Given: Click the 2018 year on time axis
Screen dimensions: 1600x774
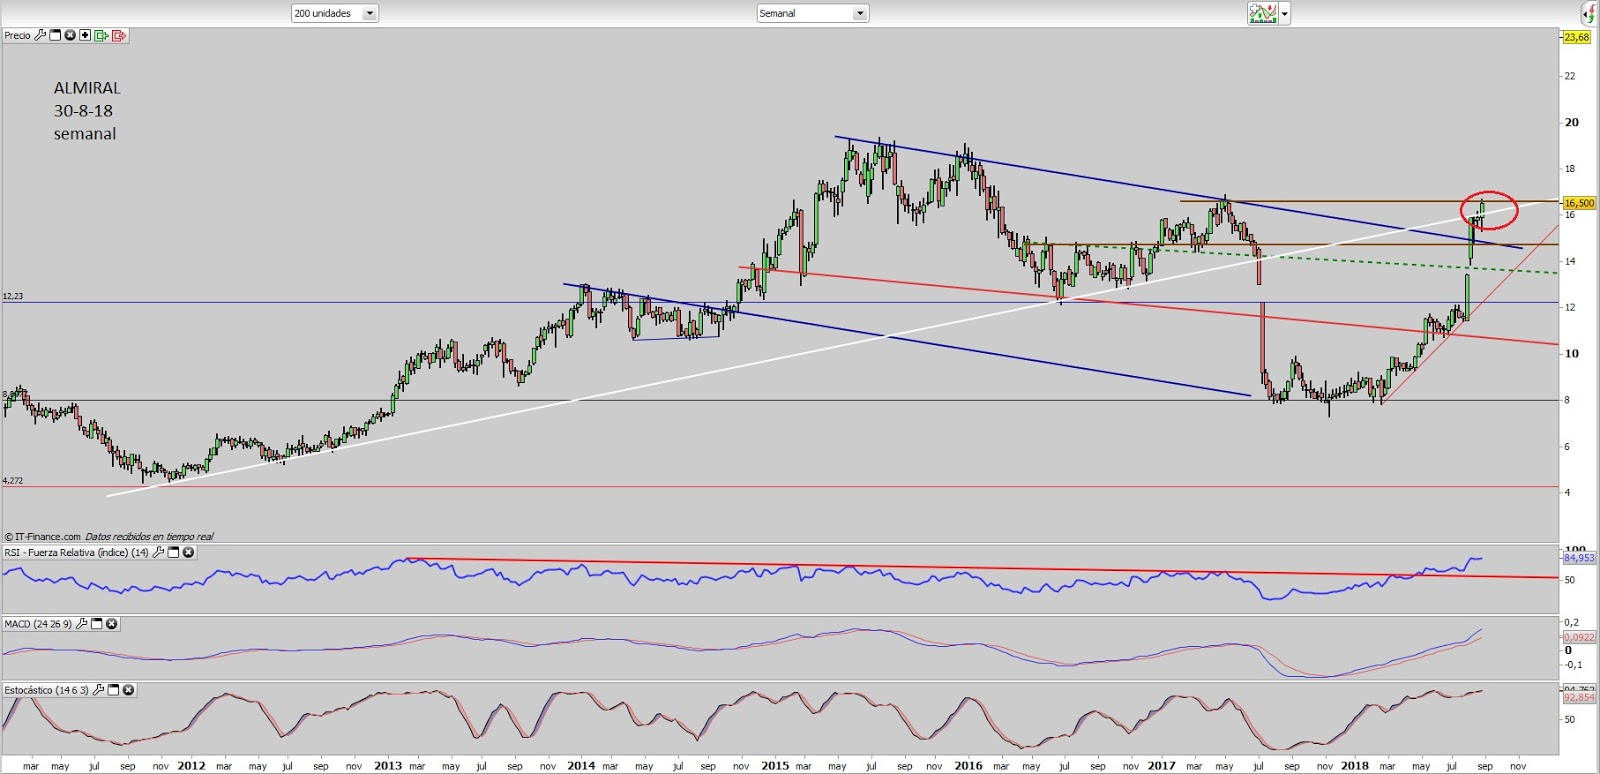Looking at the screenshot, I should coord(1355,766).
